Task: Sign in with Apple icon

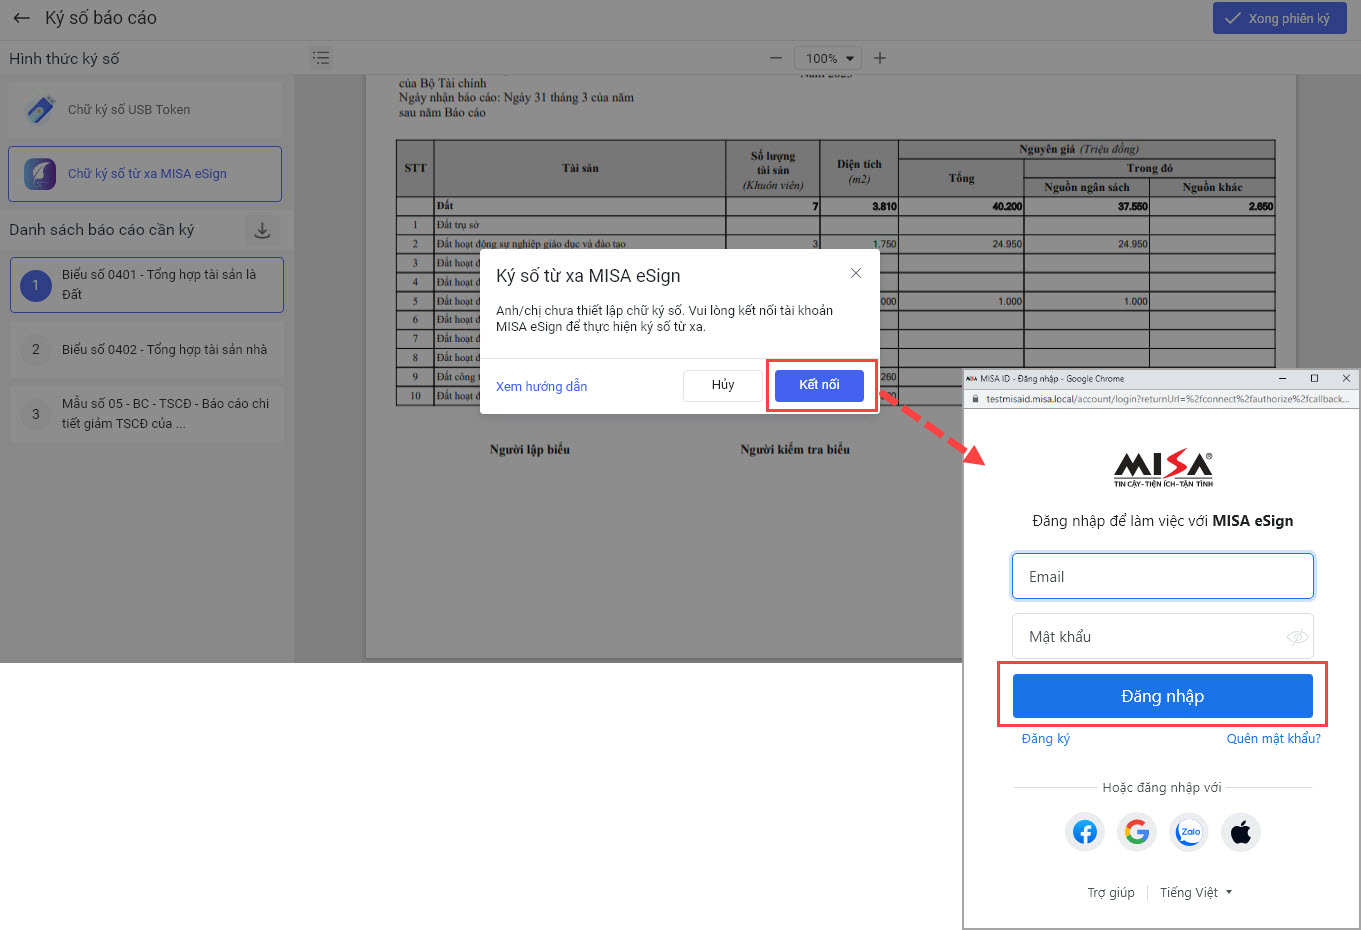Action: pyautogui.click(x=1241, y=832)
